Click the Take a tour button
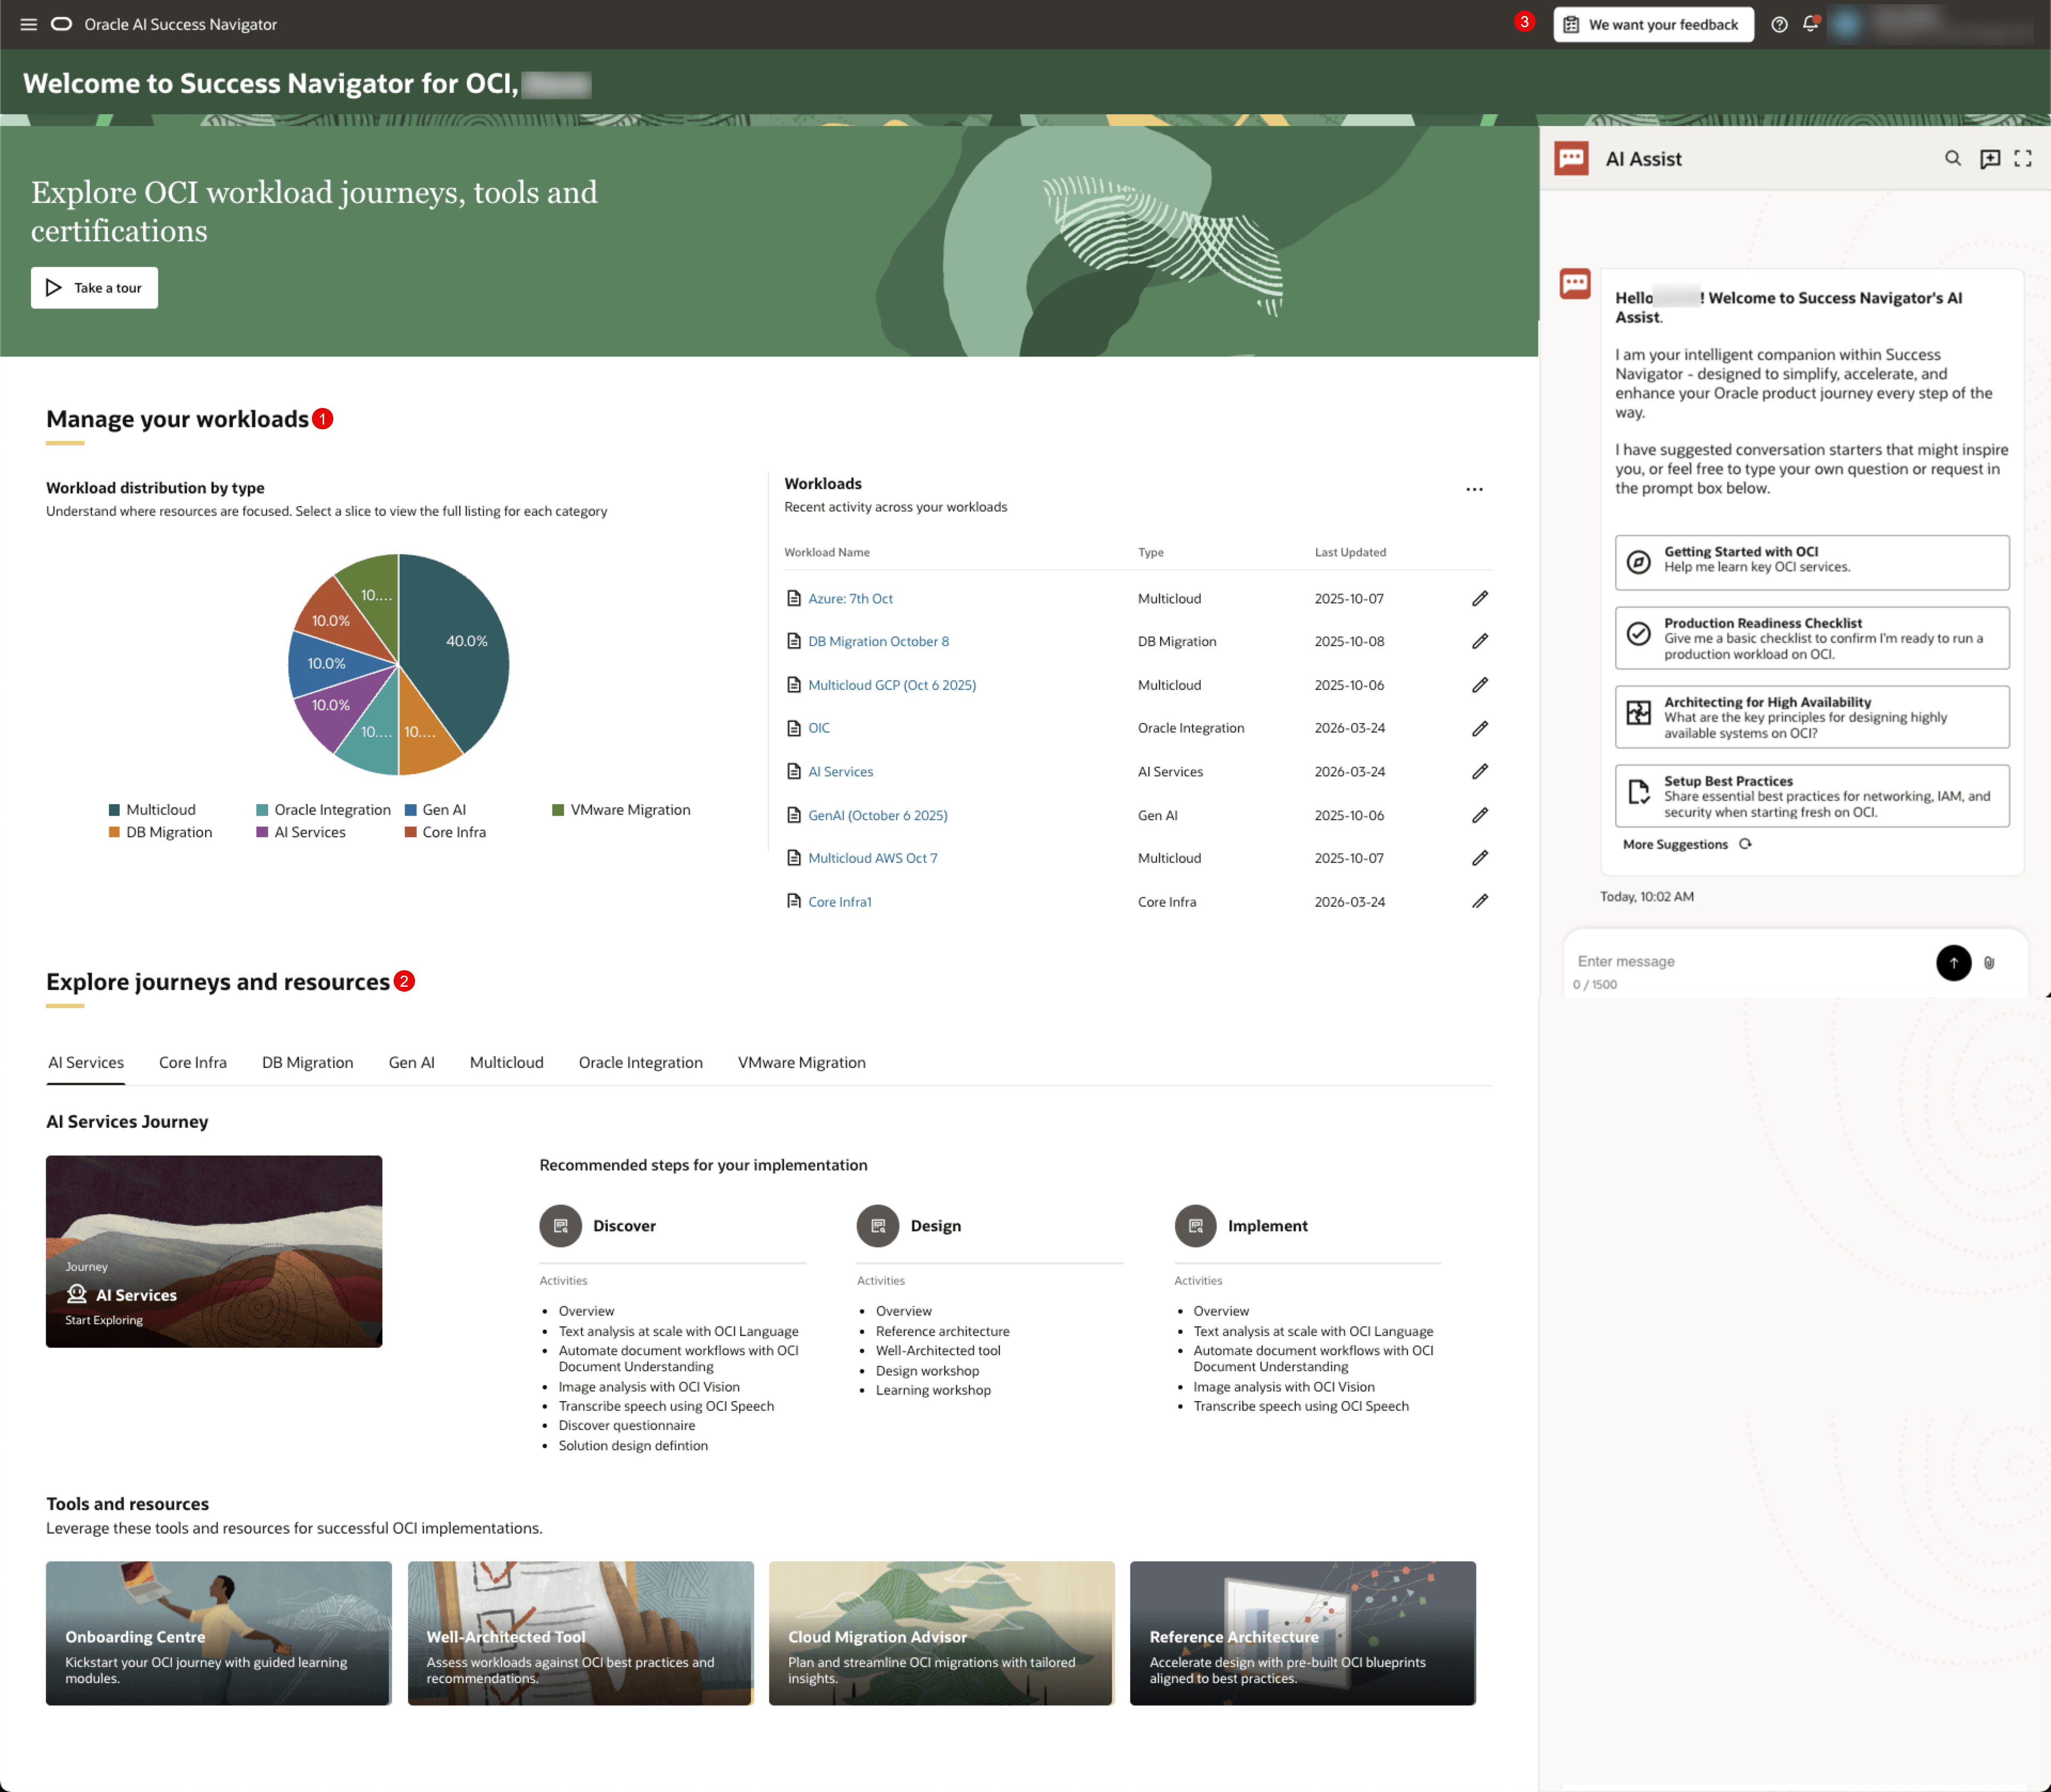This screenshot has height=1792, width=2051. click(94, 288)
